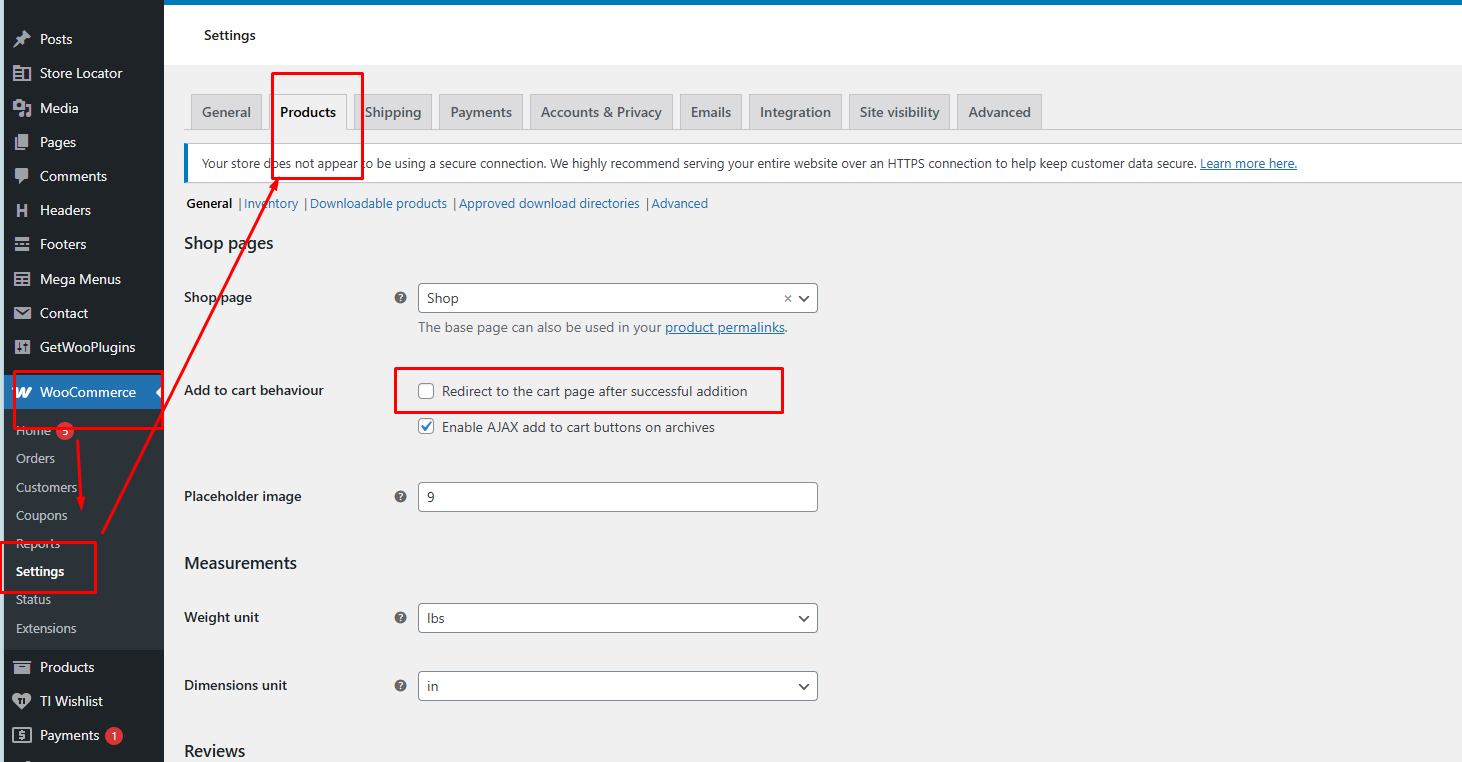
Task: Open WooCommerce Status submenu item
Action: (33, 599)
